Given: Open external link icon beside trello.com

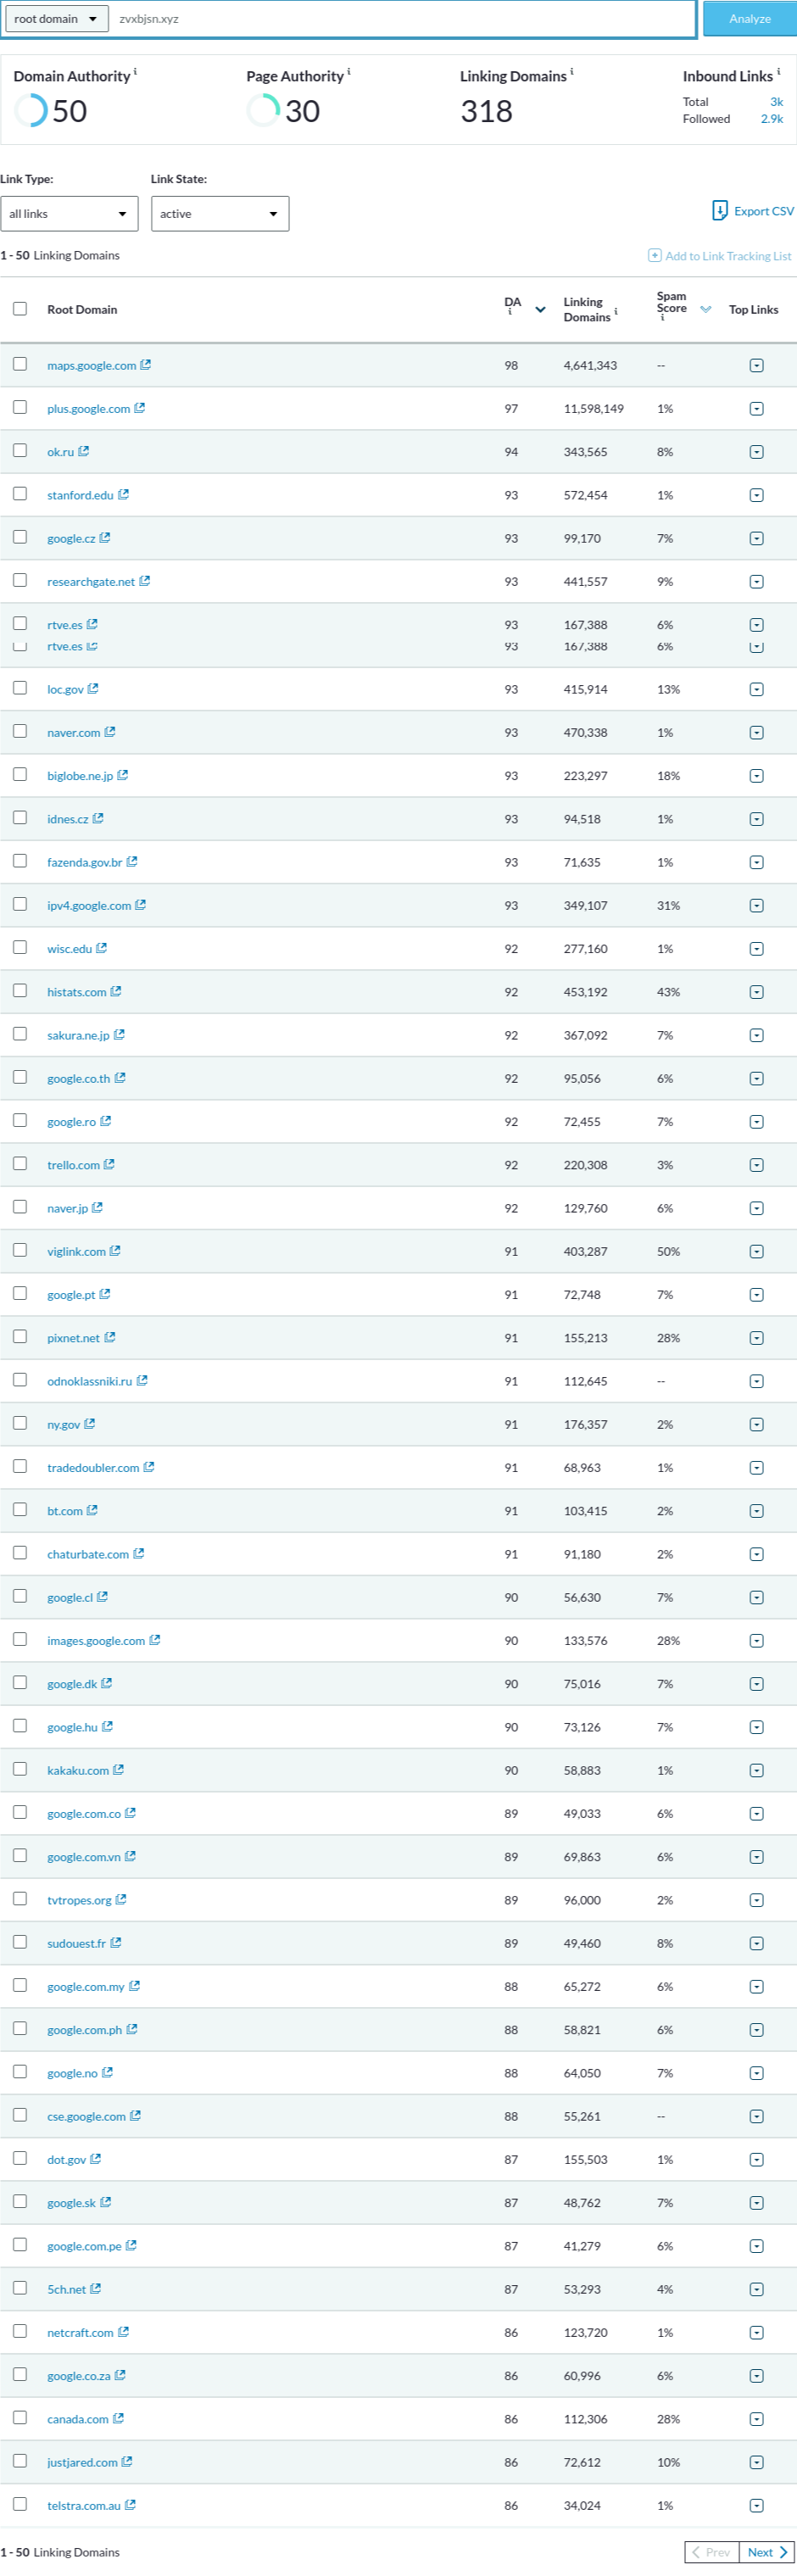Looking at the screenshot, I should [x=109, y=1165].
